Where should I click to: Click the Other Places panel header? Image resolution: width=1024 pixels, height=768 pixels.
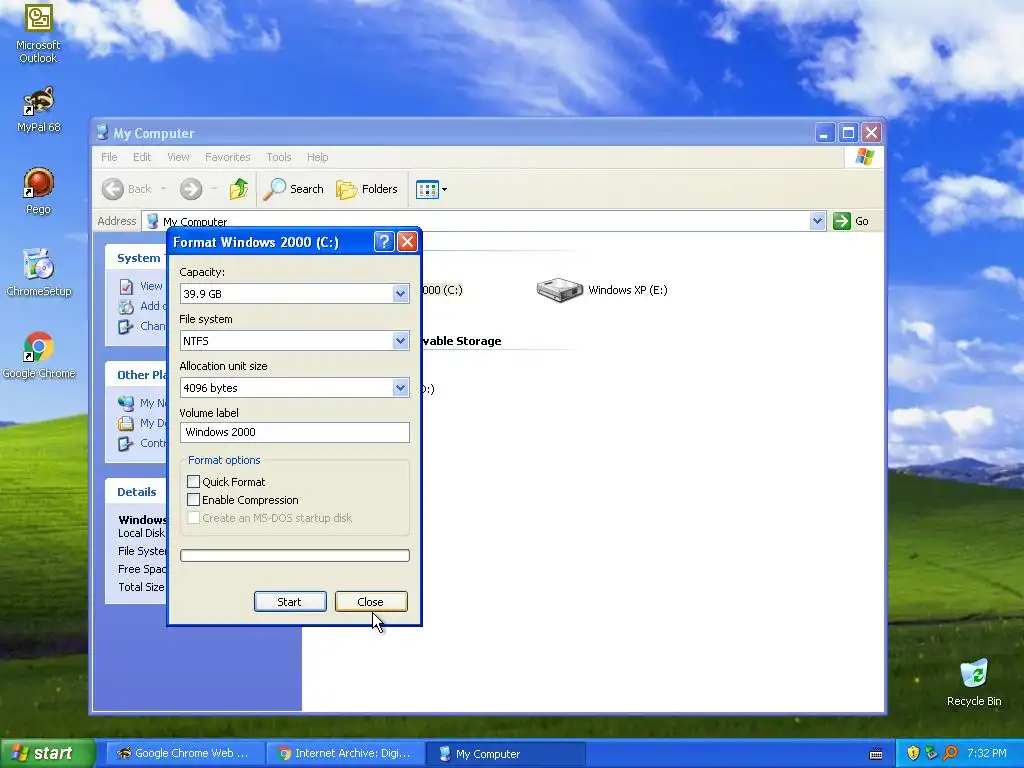(136, 375)
